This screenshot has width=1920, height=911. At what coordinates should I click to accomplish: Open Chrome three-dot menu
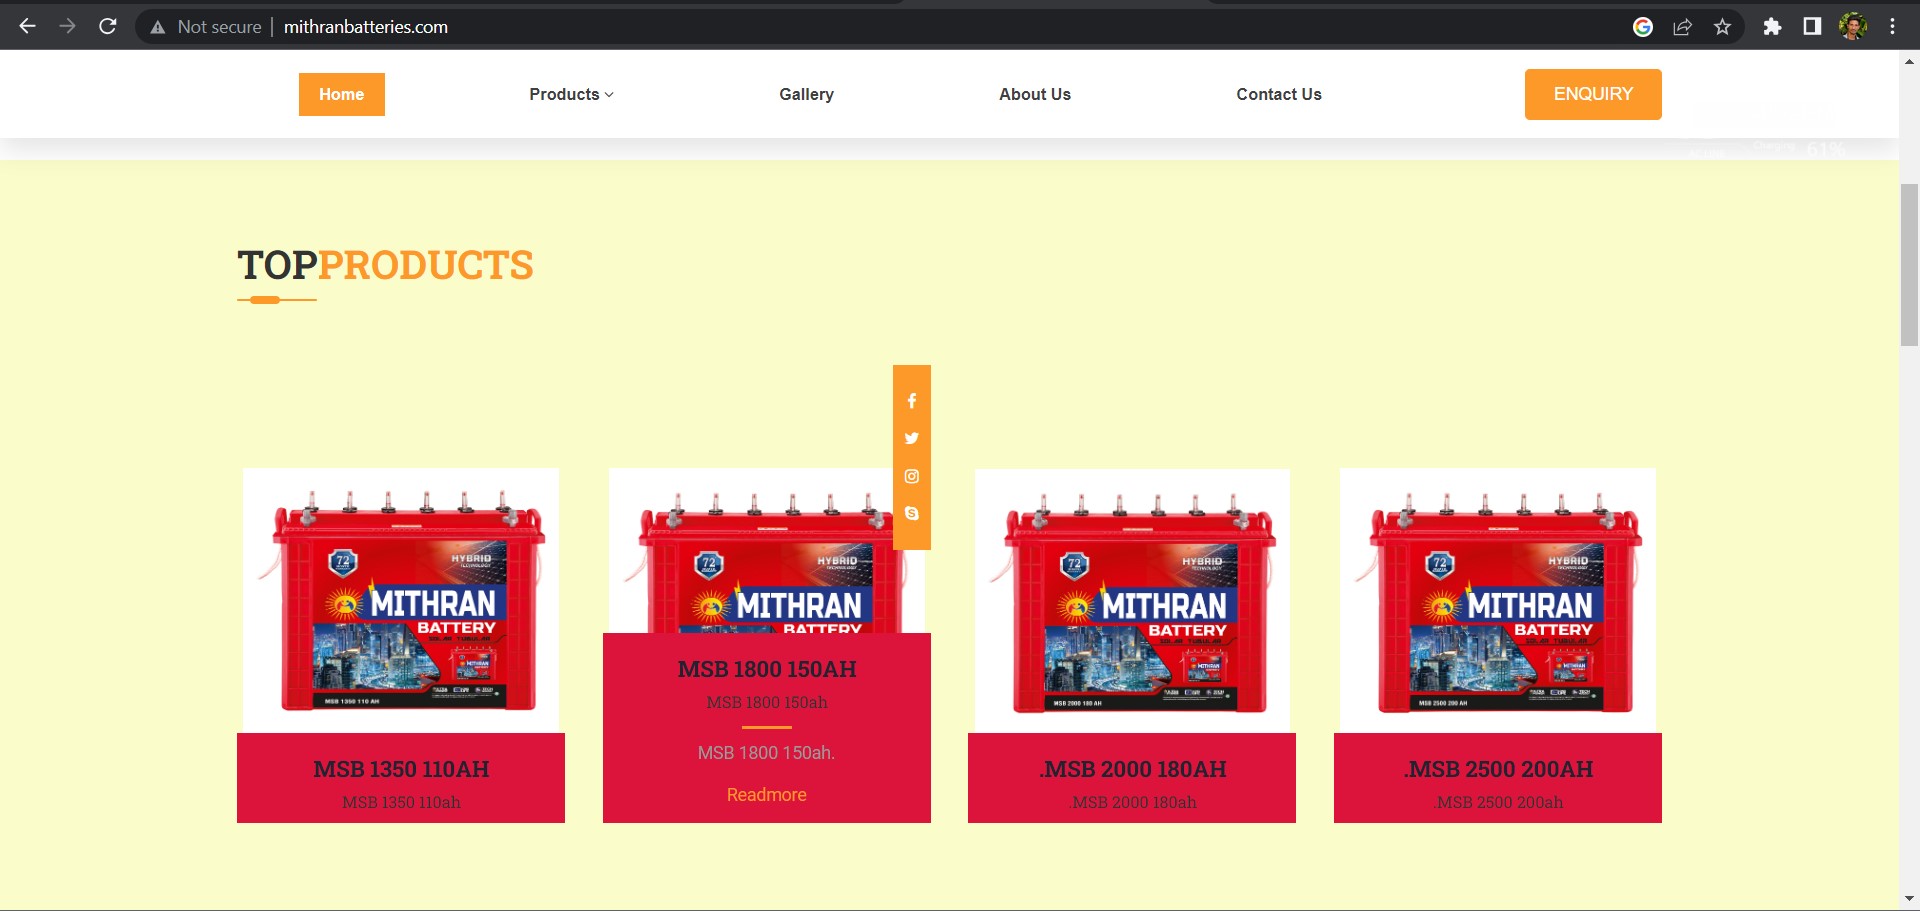pos(1892,27)
